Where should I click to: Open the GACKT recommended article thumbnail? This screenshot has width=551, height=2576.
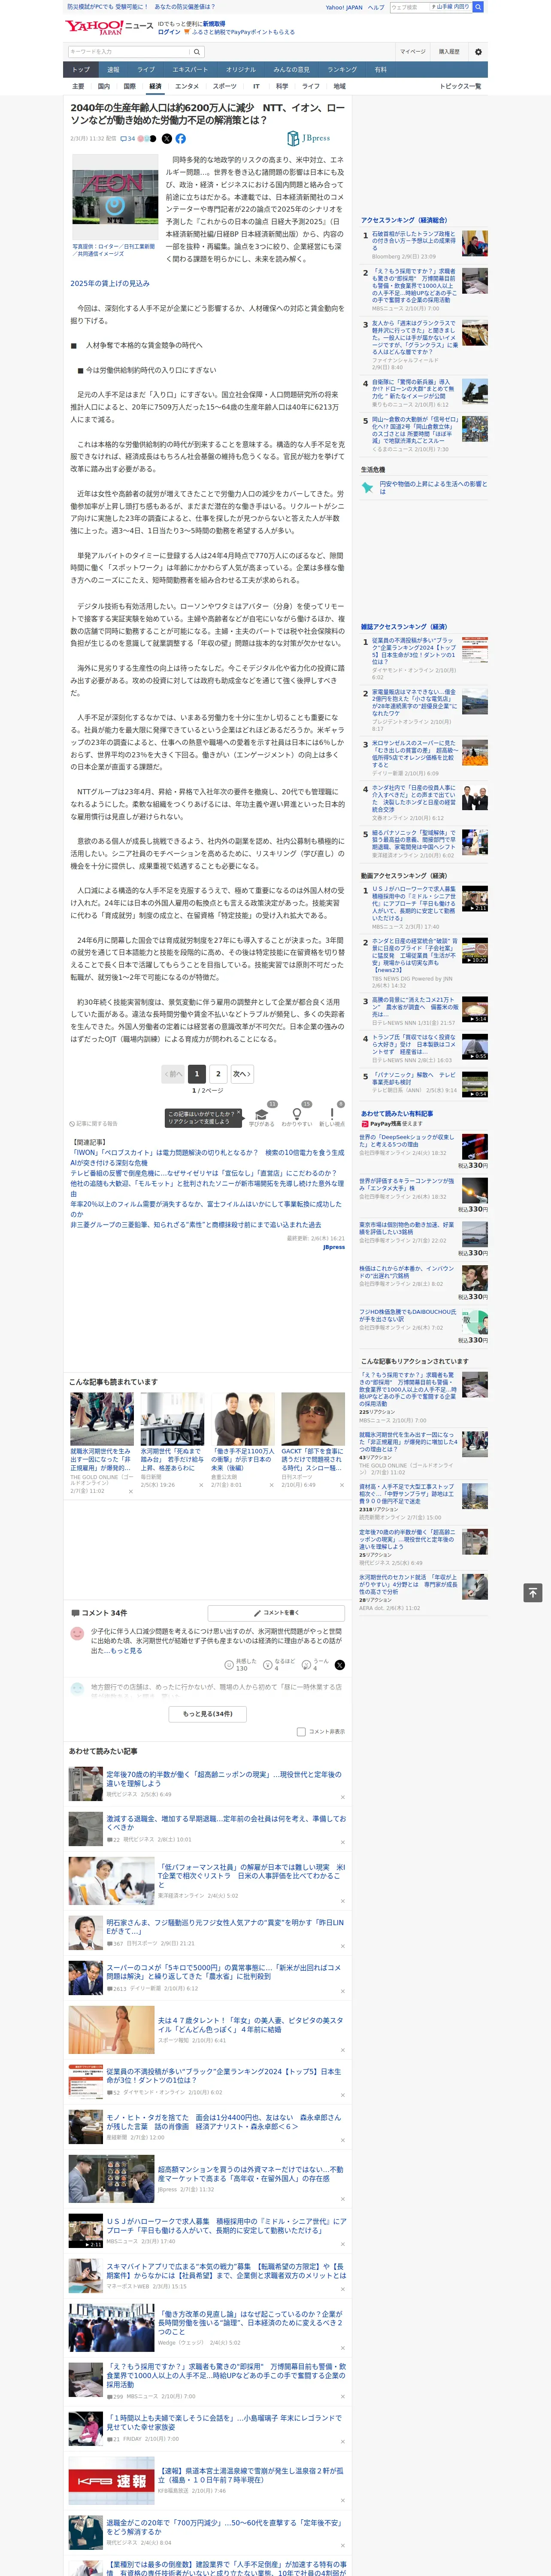tap(313, 1418)
